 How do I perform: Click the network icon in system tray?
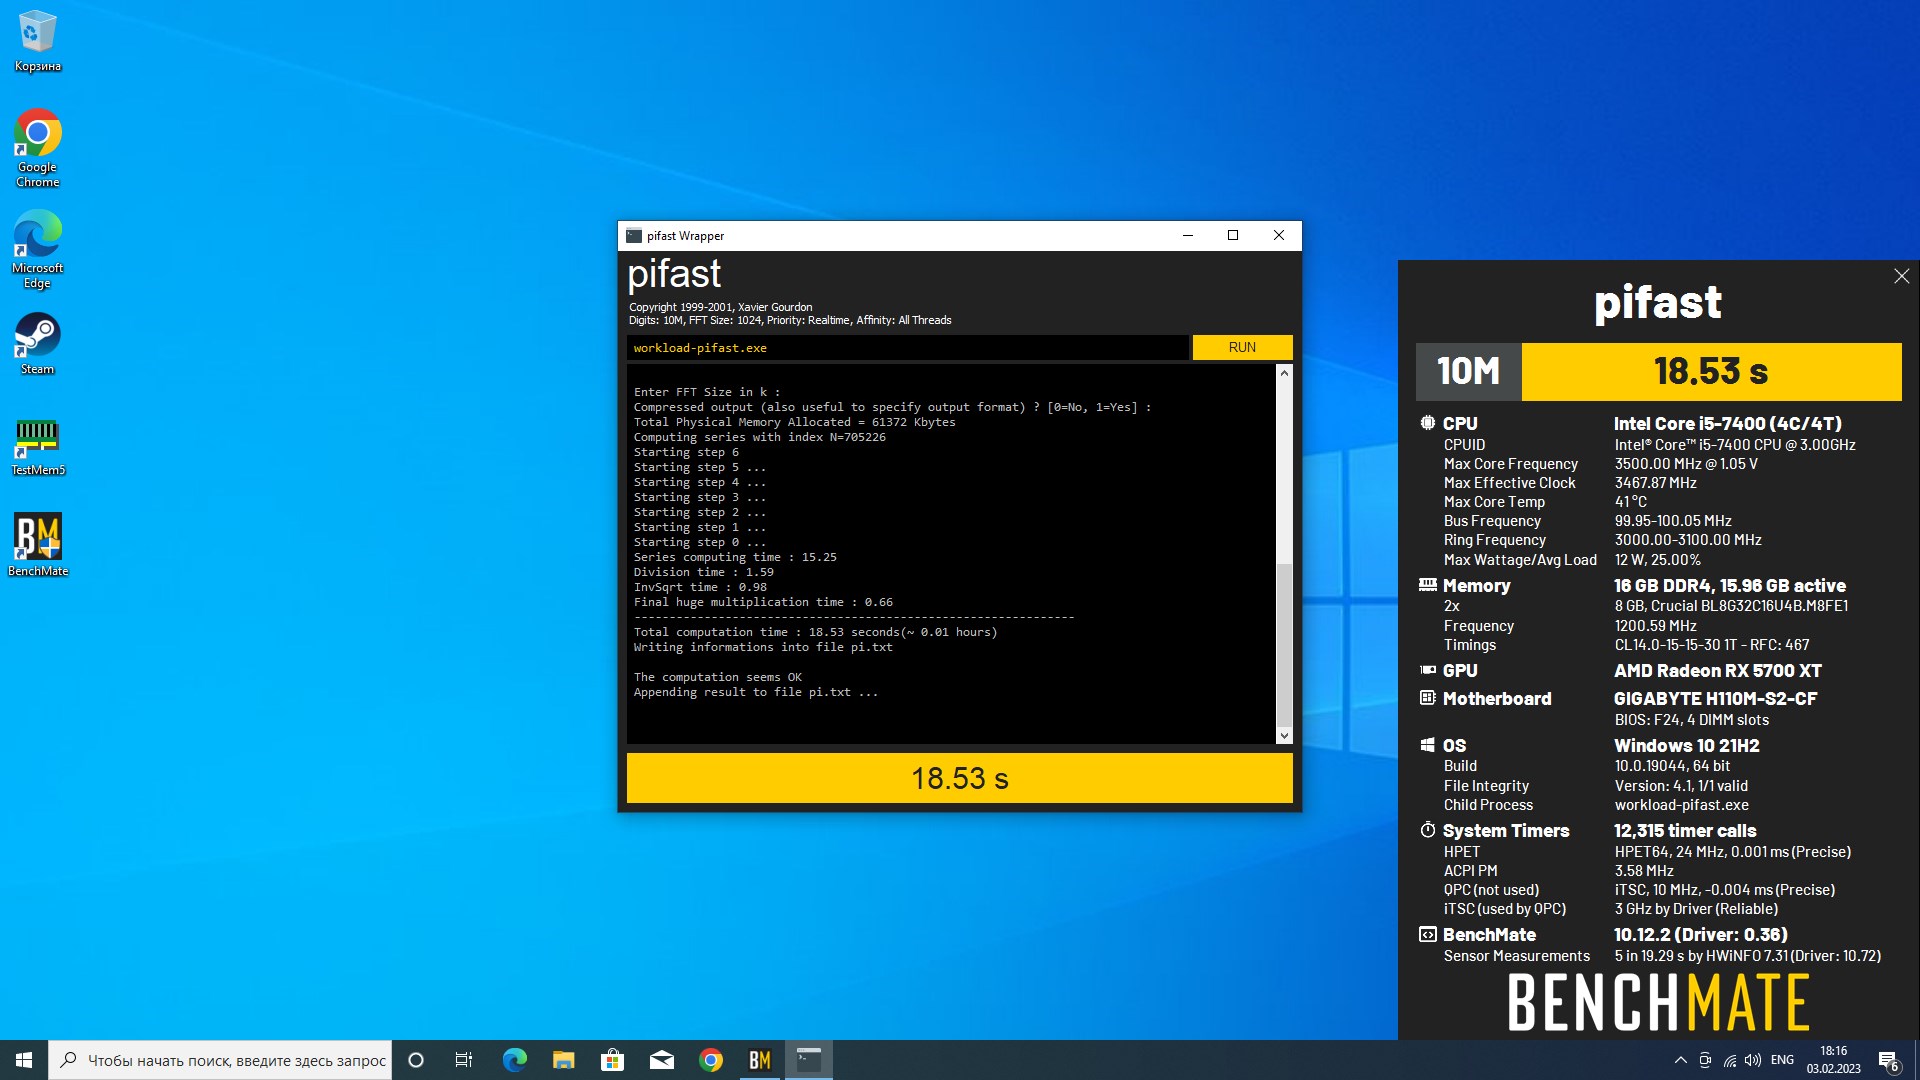pyautogui.click(x=1729, y=1060)
